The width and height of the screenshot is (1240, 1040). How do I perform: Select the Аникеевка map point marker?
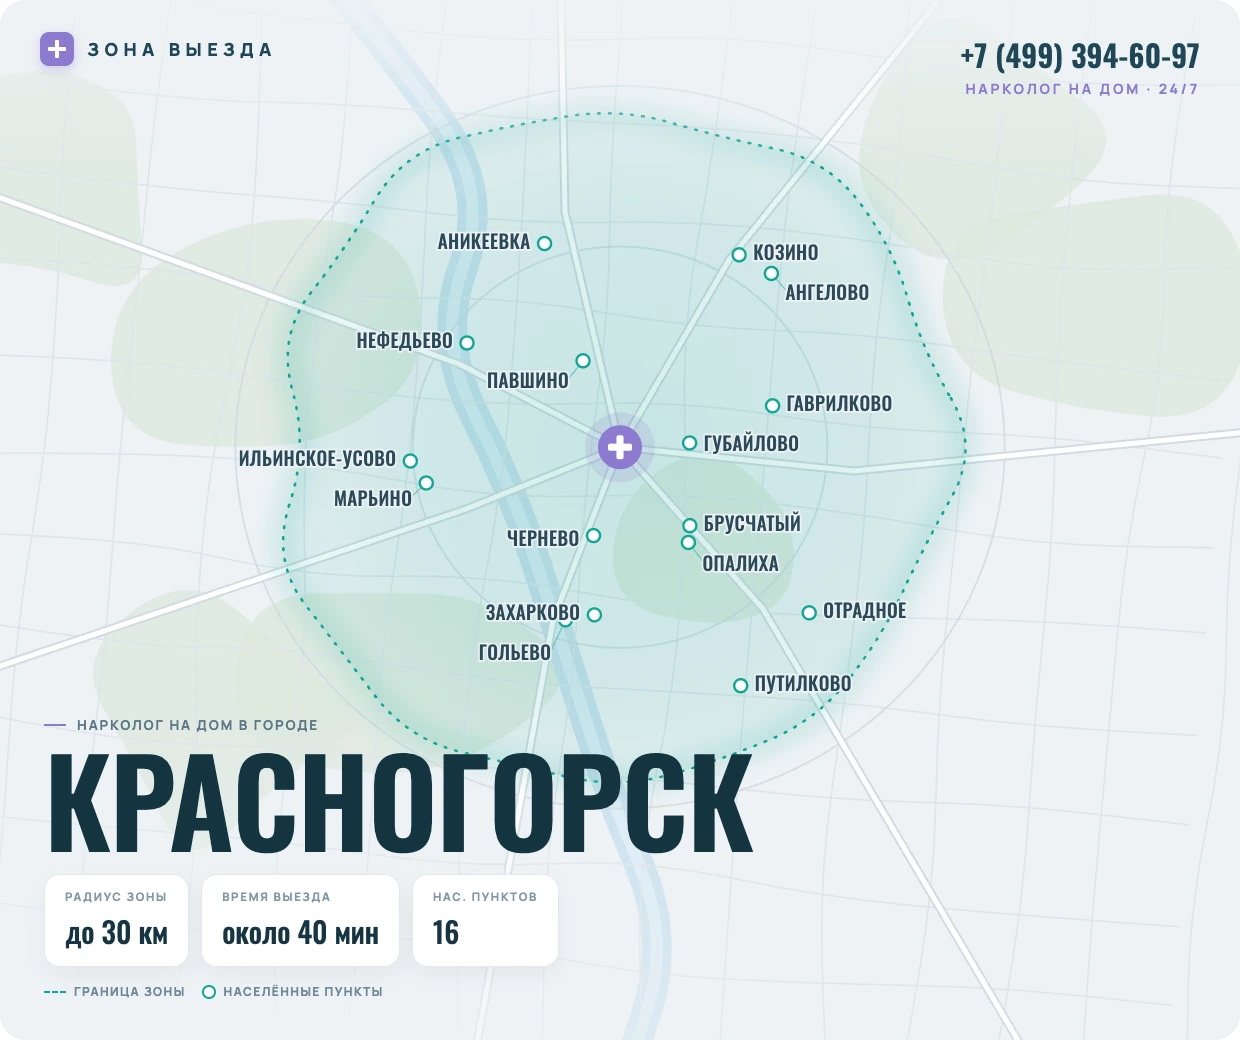coord(545,243)
